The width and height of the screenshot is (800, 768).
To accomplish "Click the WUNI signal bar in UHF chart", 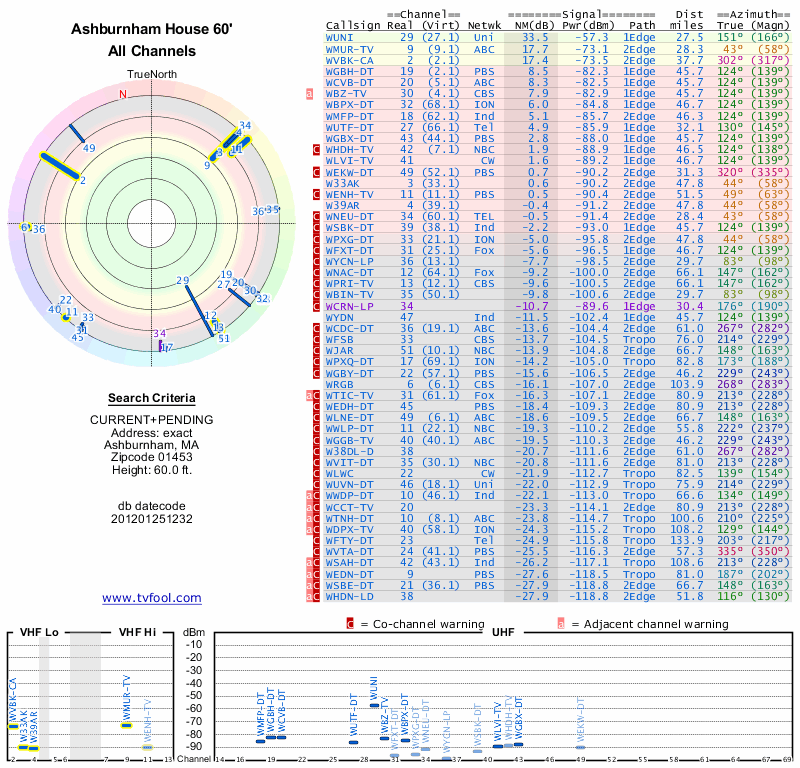I will pos(374,705).
